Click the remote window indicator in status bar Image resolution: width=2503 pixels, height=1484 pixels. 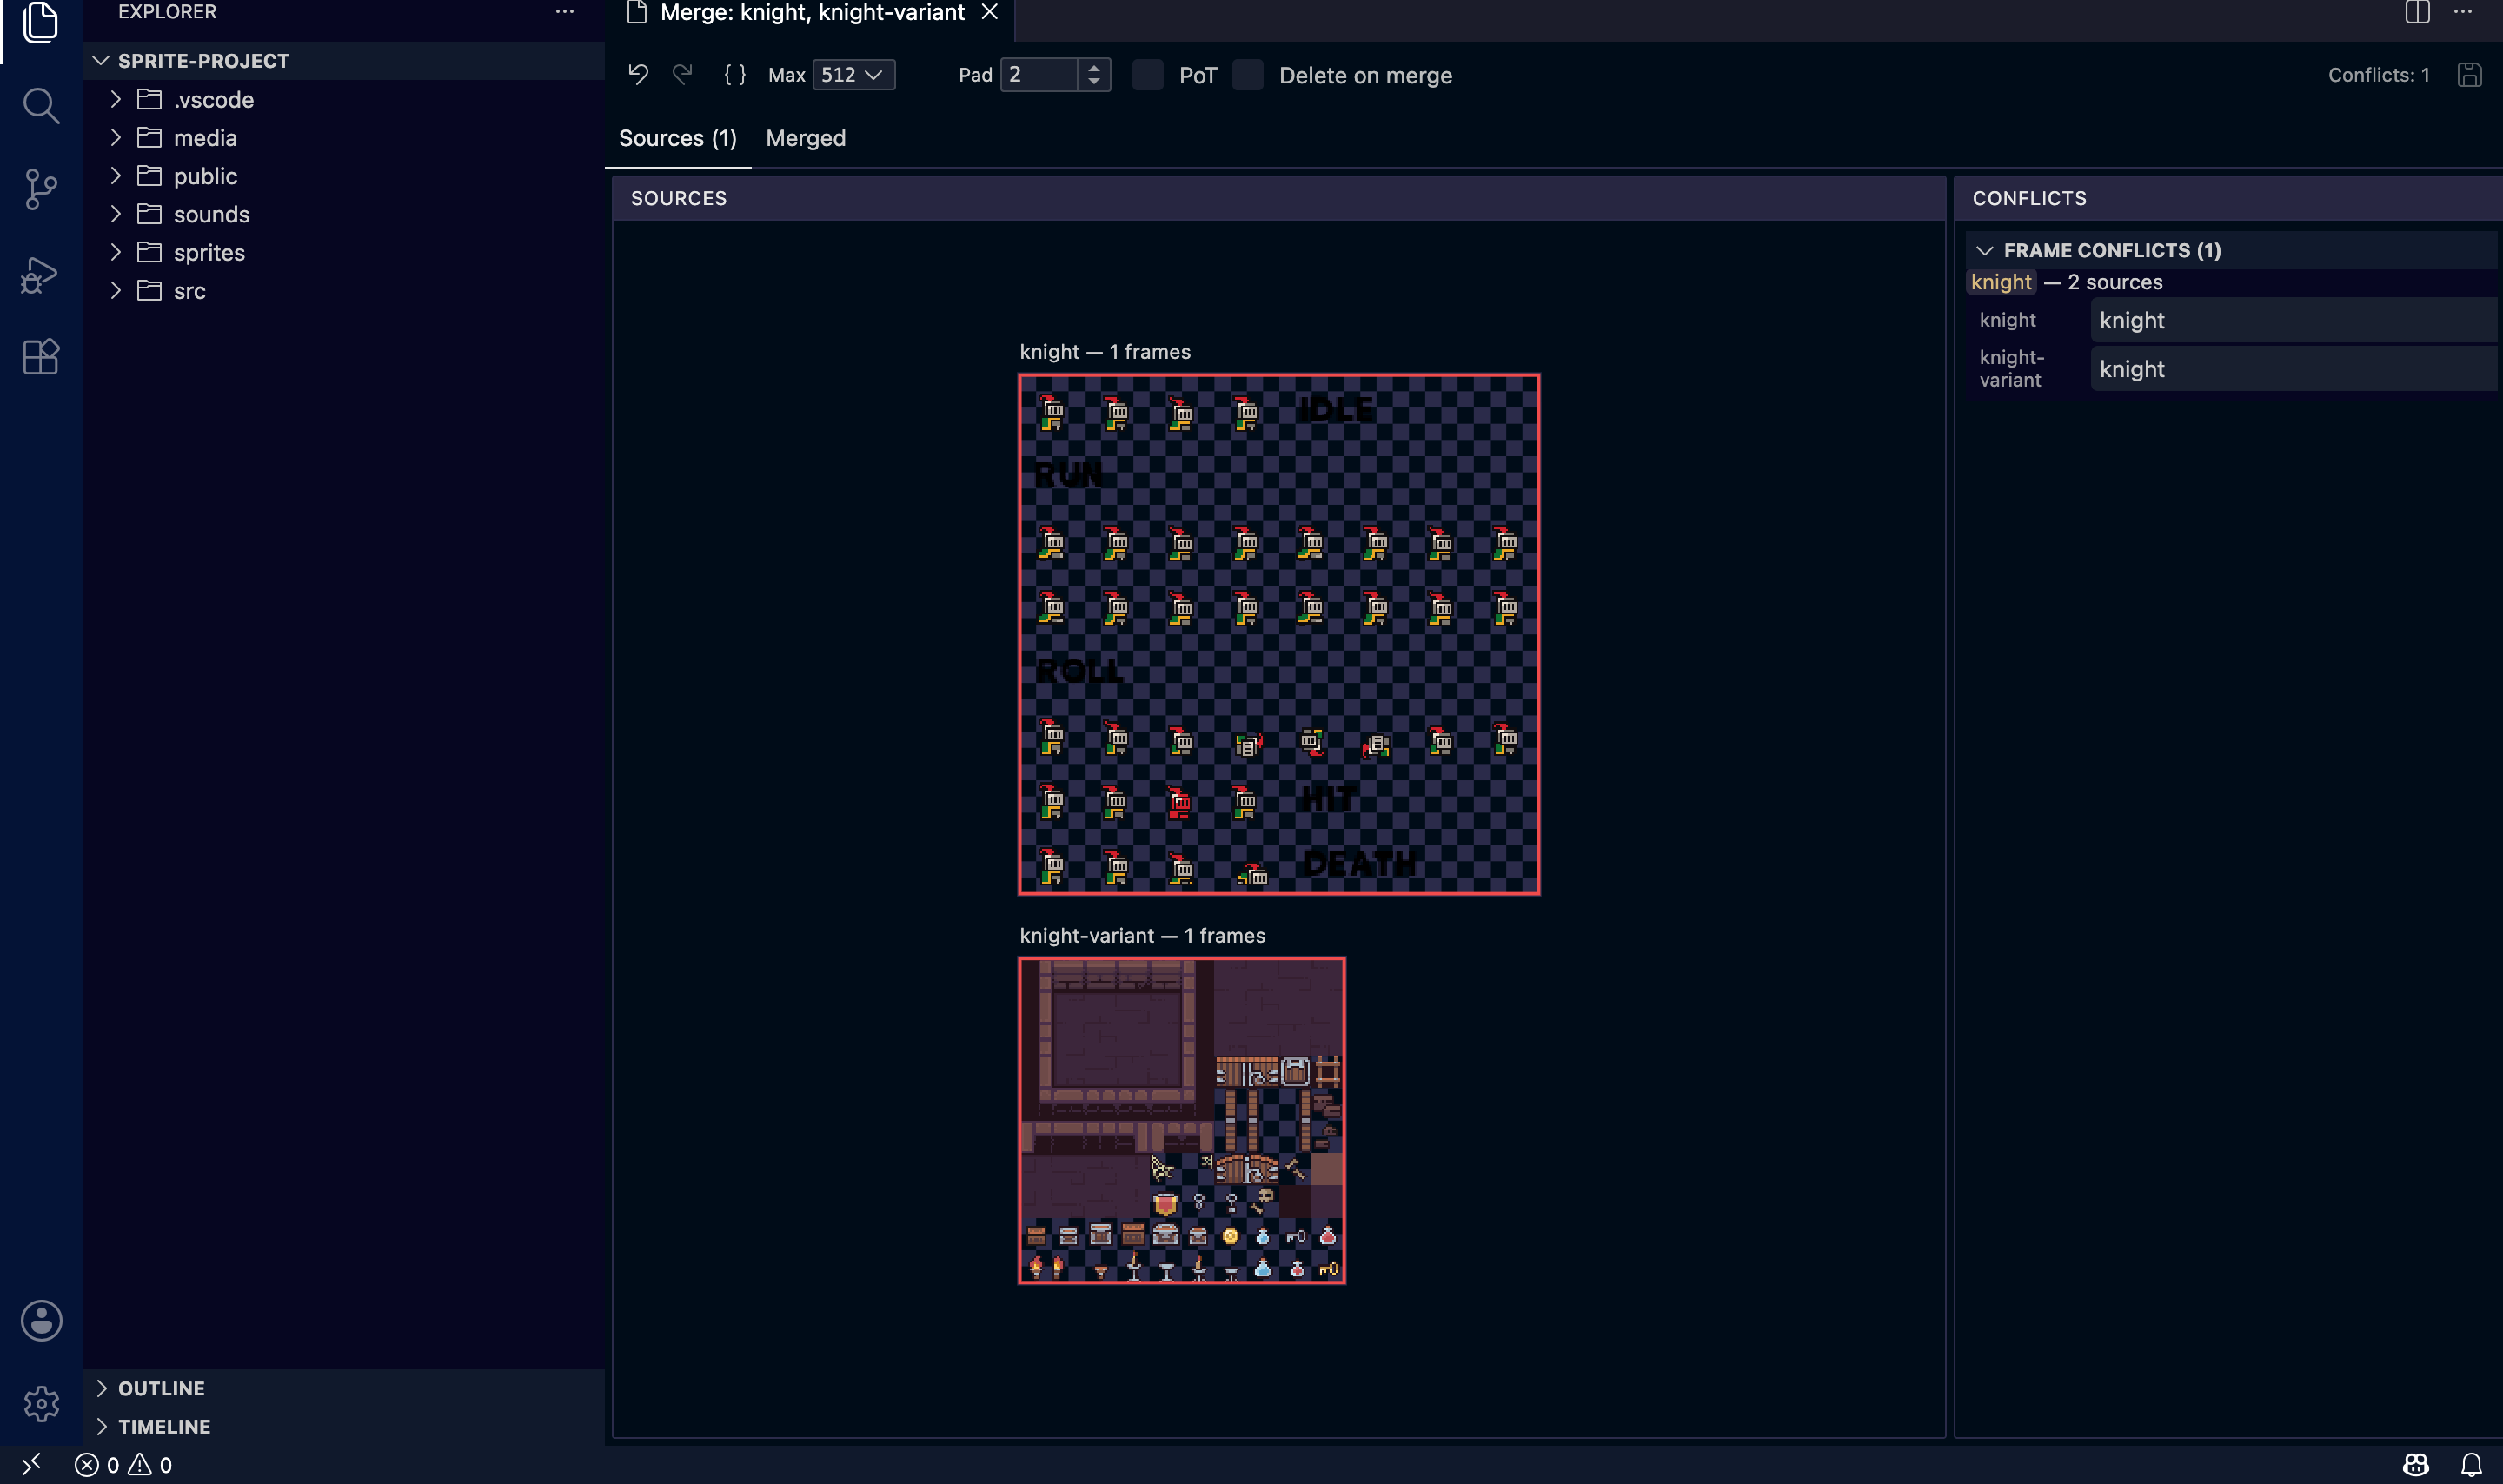(31, 1464)
